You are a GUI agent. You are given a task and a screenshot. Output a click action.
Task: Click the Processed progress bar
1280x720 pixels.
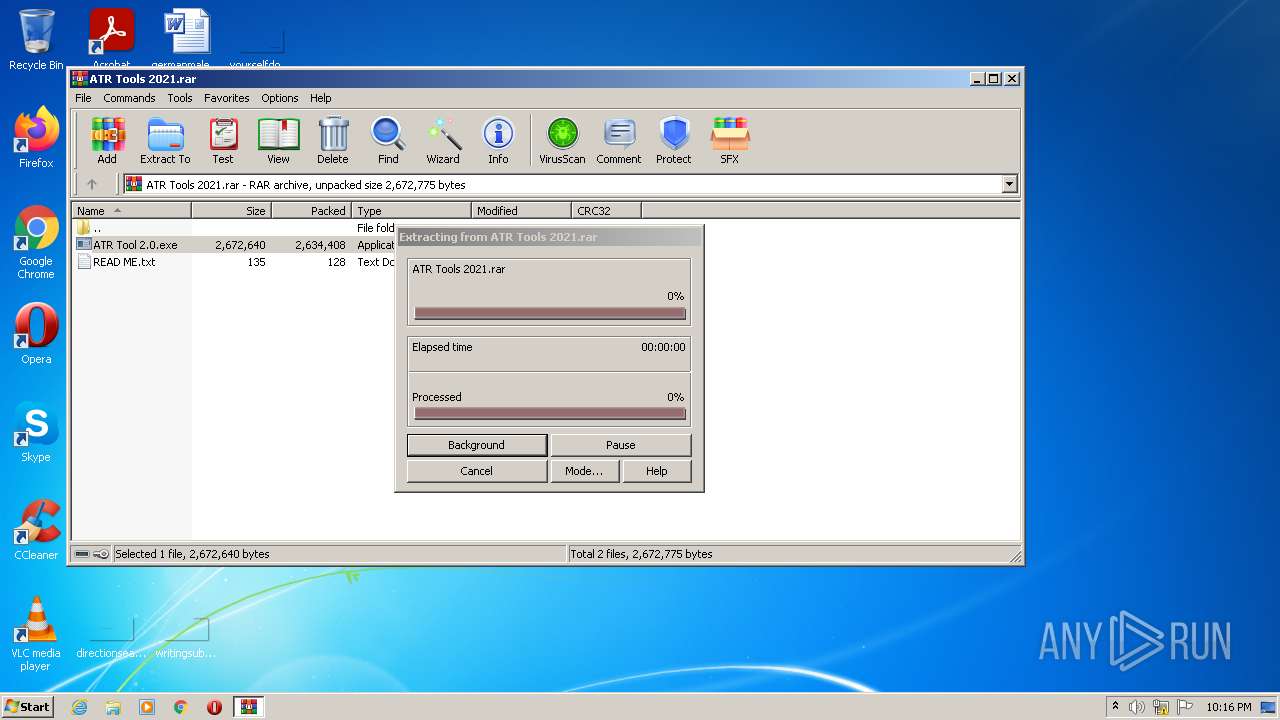tap(549, 413)
